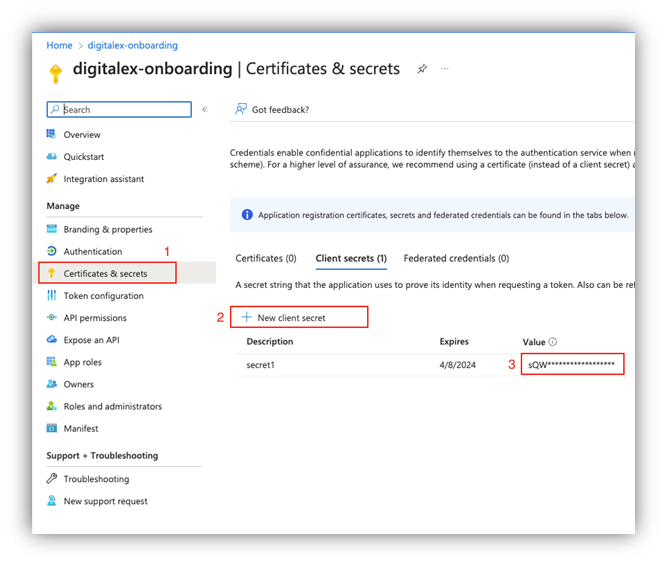Switch to the Federated credentials (0) tab
Screen dimensions: 667x566
point(456,258)
